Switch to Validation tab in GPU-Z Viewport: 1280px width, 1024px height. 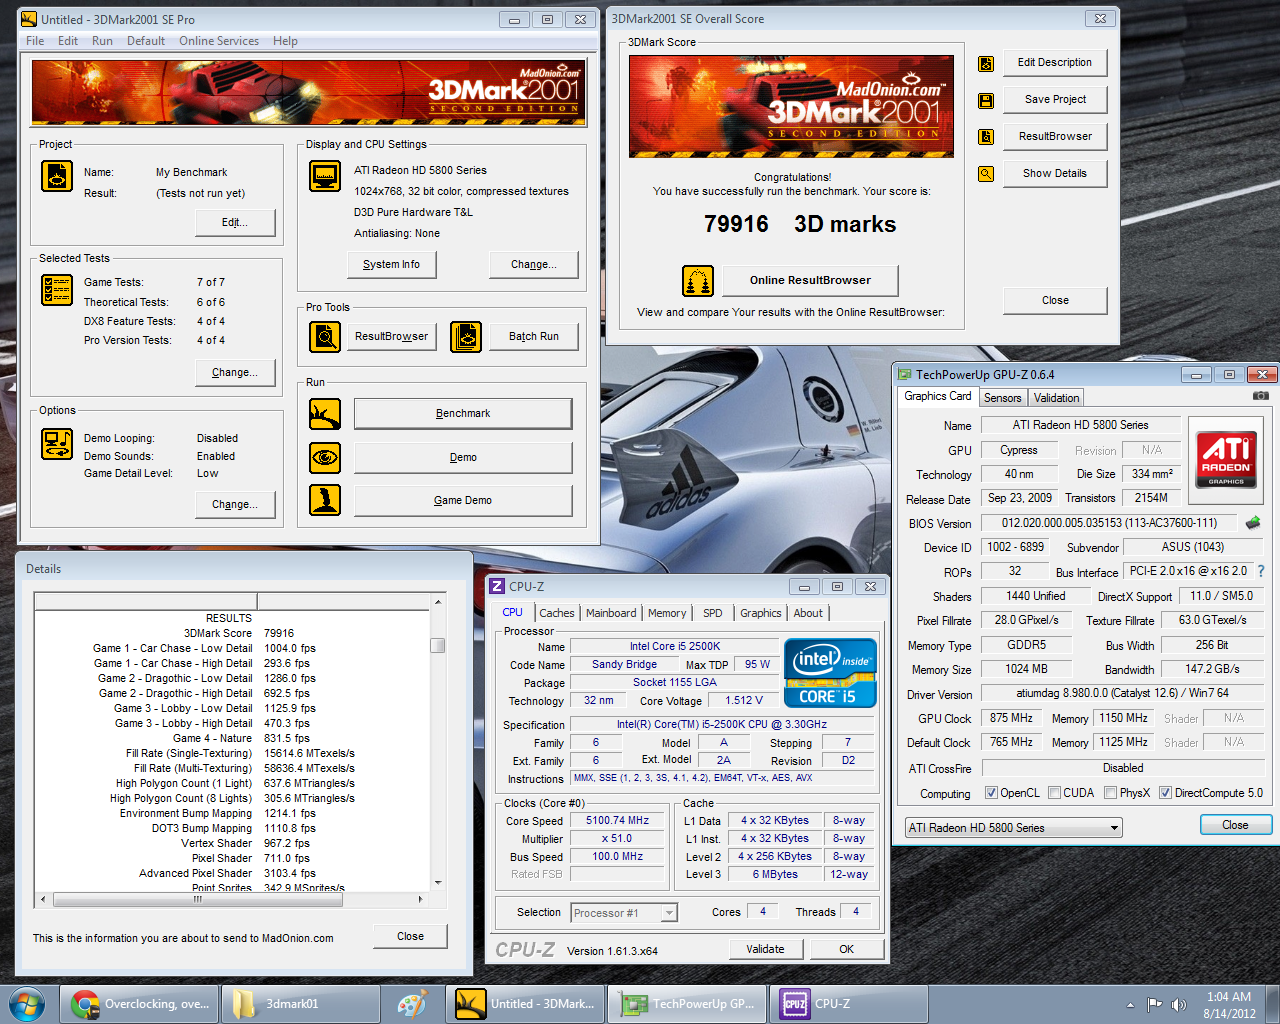point(1056,398)
